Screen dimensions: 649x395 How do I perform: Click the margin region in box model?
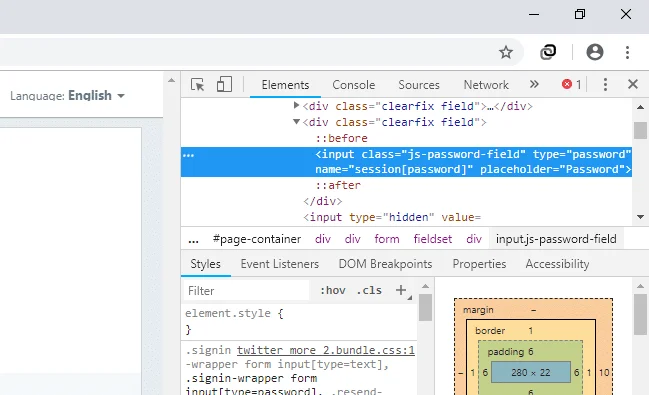(x=478, y=310)
